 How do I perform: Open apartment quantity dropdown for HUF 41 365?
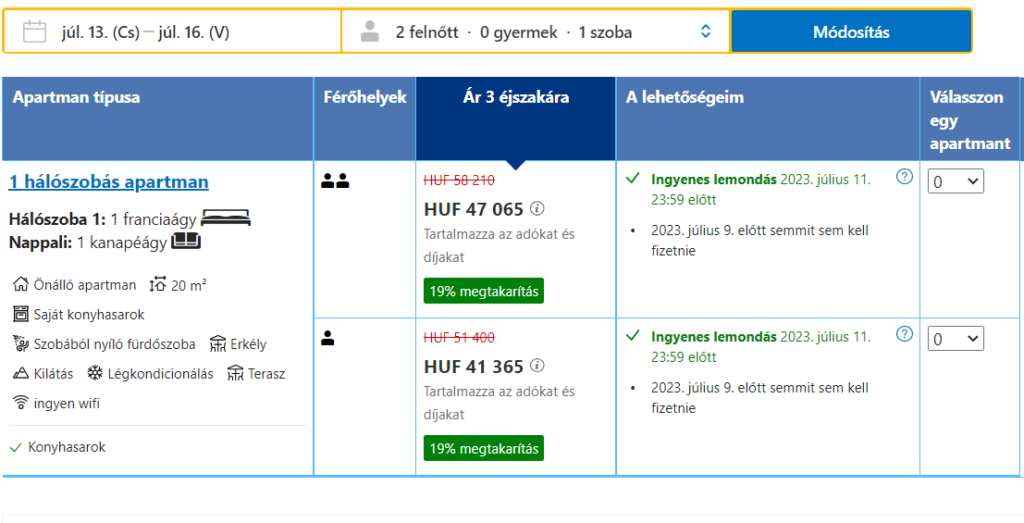pos(955,339)
